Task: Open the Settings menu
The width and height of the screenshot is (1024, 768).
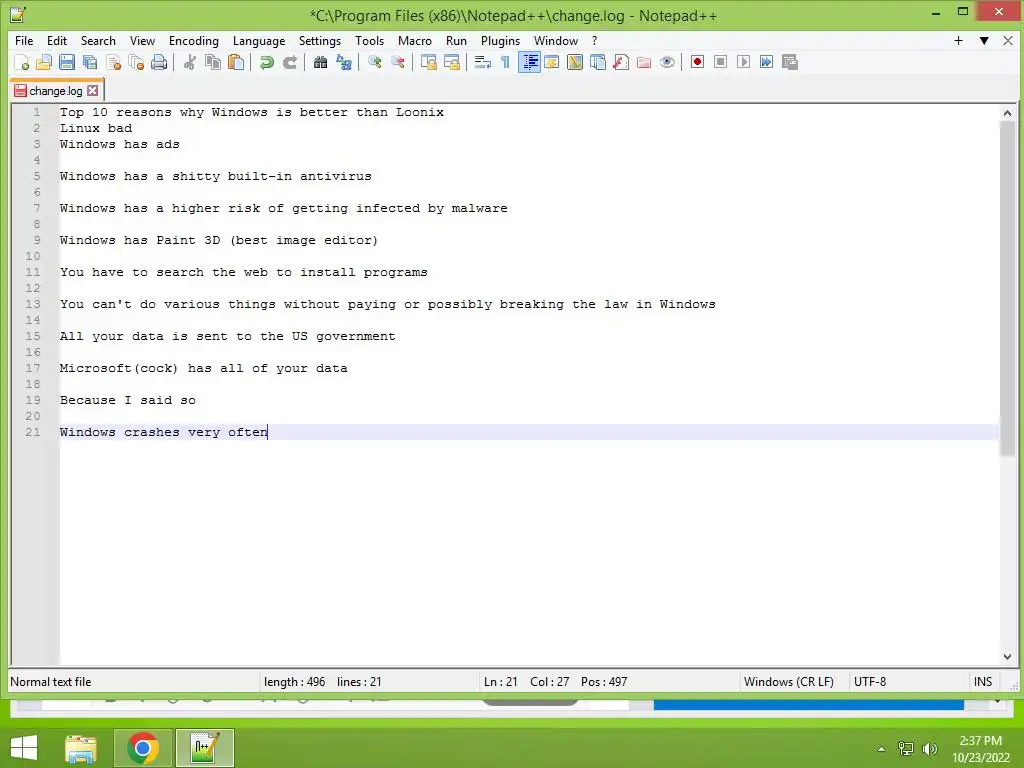Action: 320,40
